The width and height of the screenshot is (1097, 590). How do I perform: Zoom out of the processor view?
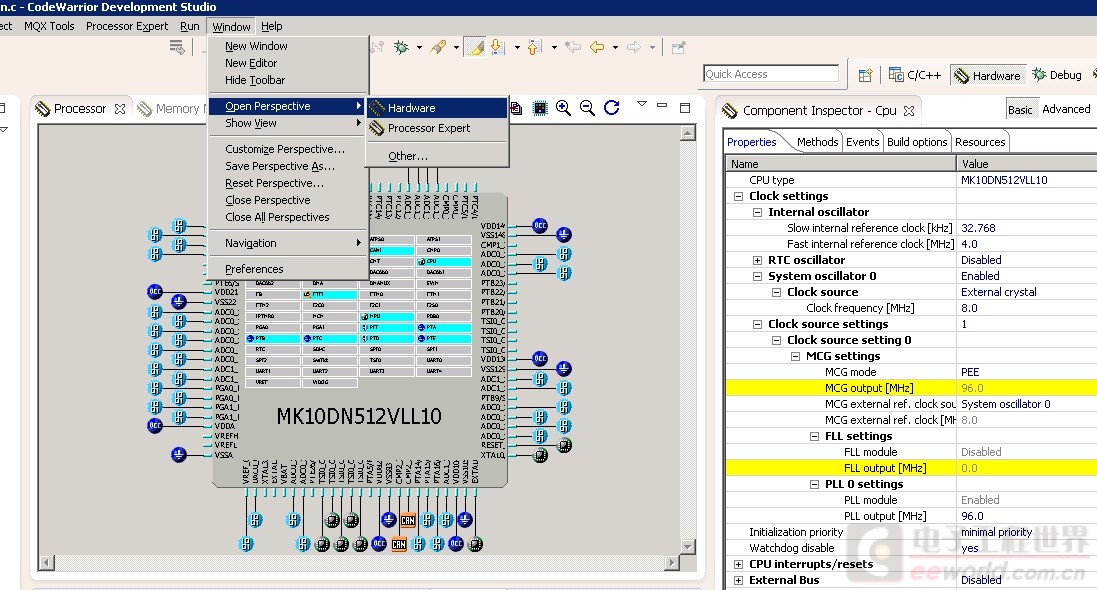tap(587, 108)
